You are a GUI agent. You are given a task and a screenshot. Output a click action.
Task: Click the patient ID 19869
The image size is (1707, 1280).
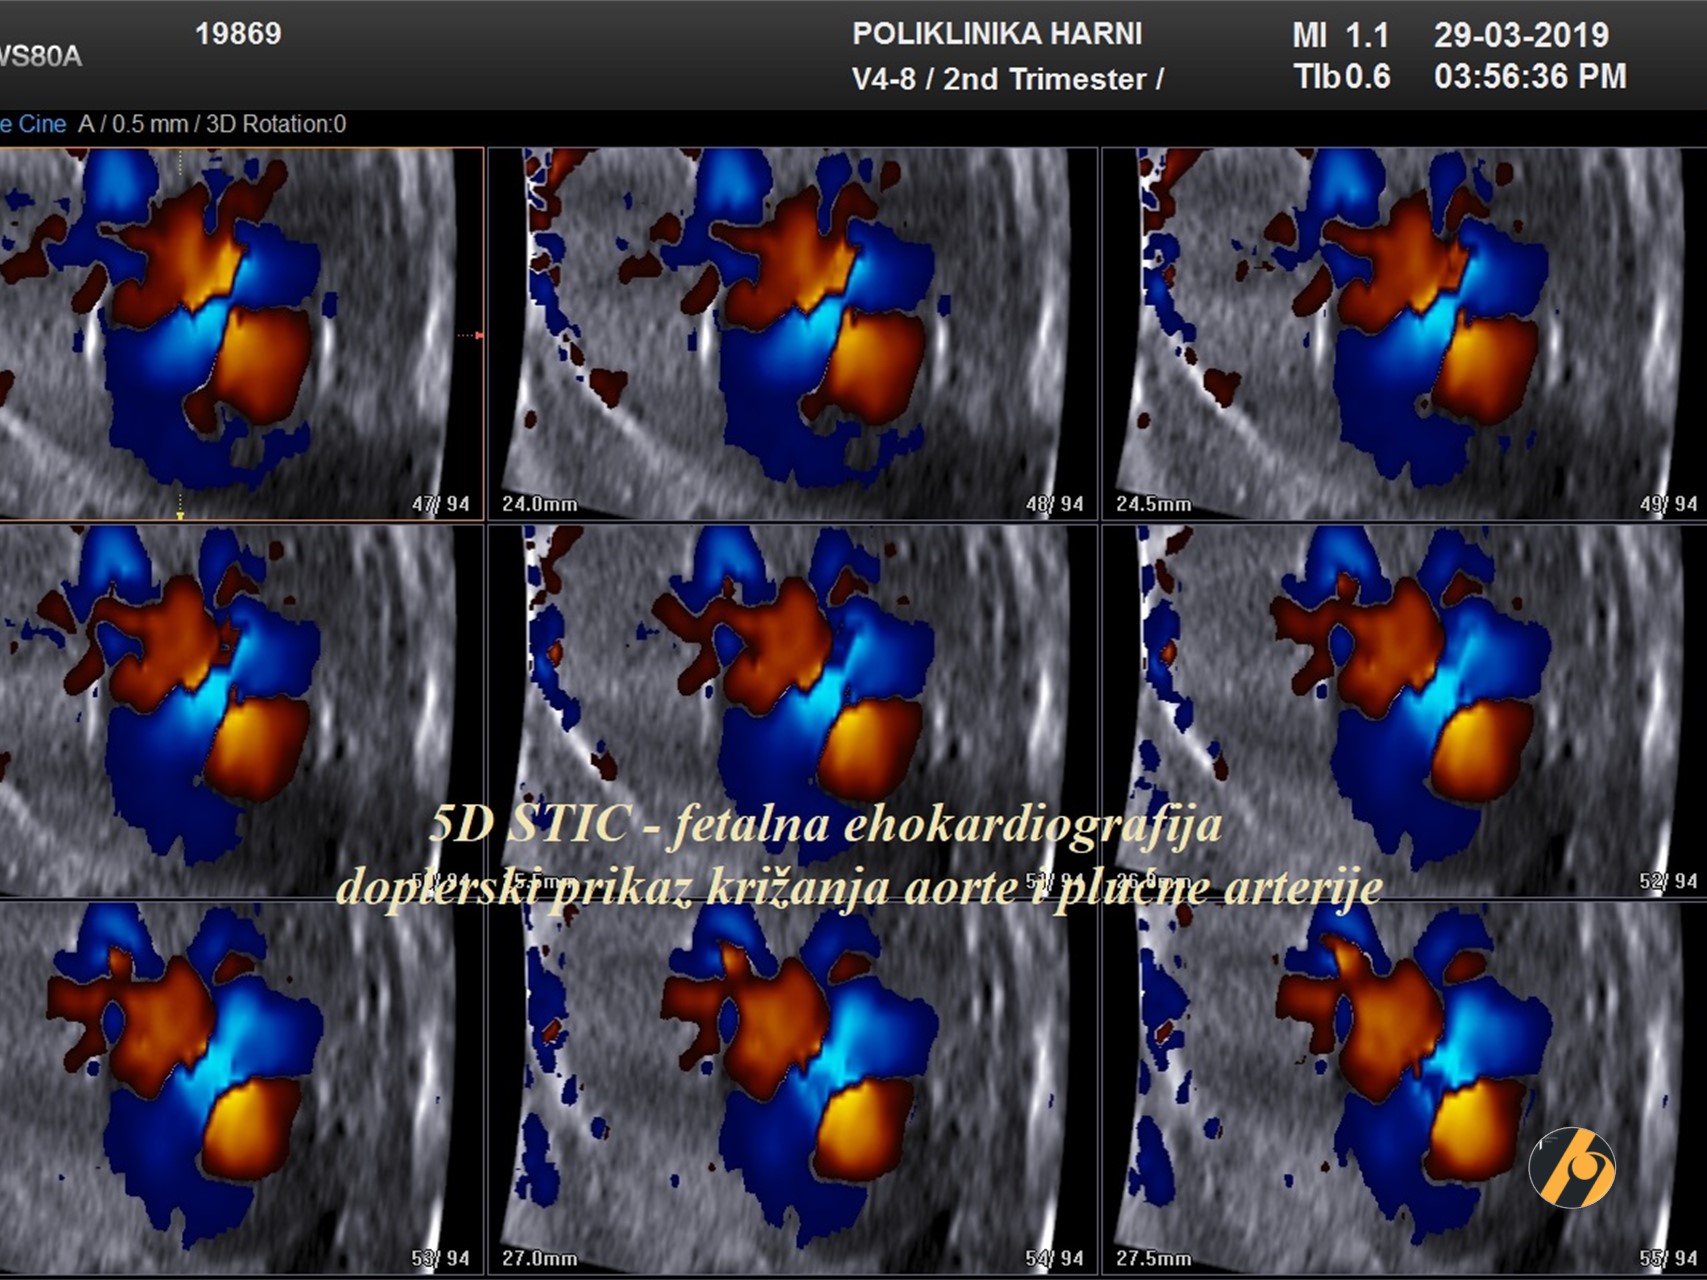coord(238,34)
